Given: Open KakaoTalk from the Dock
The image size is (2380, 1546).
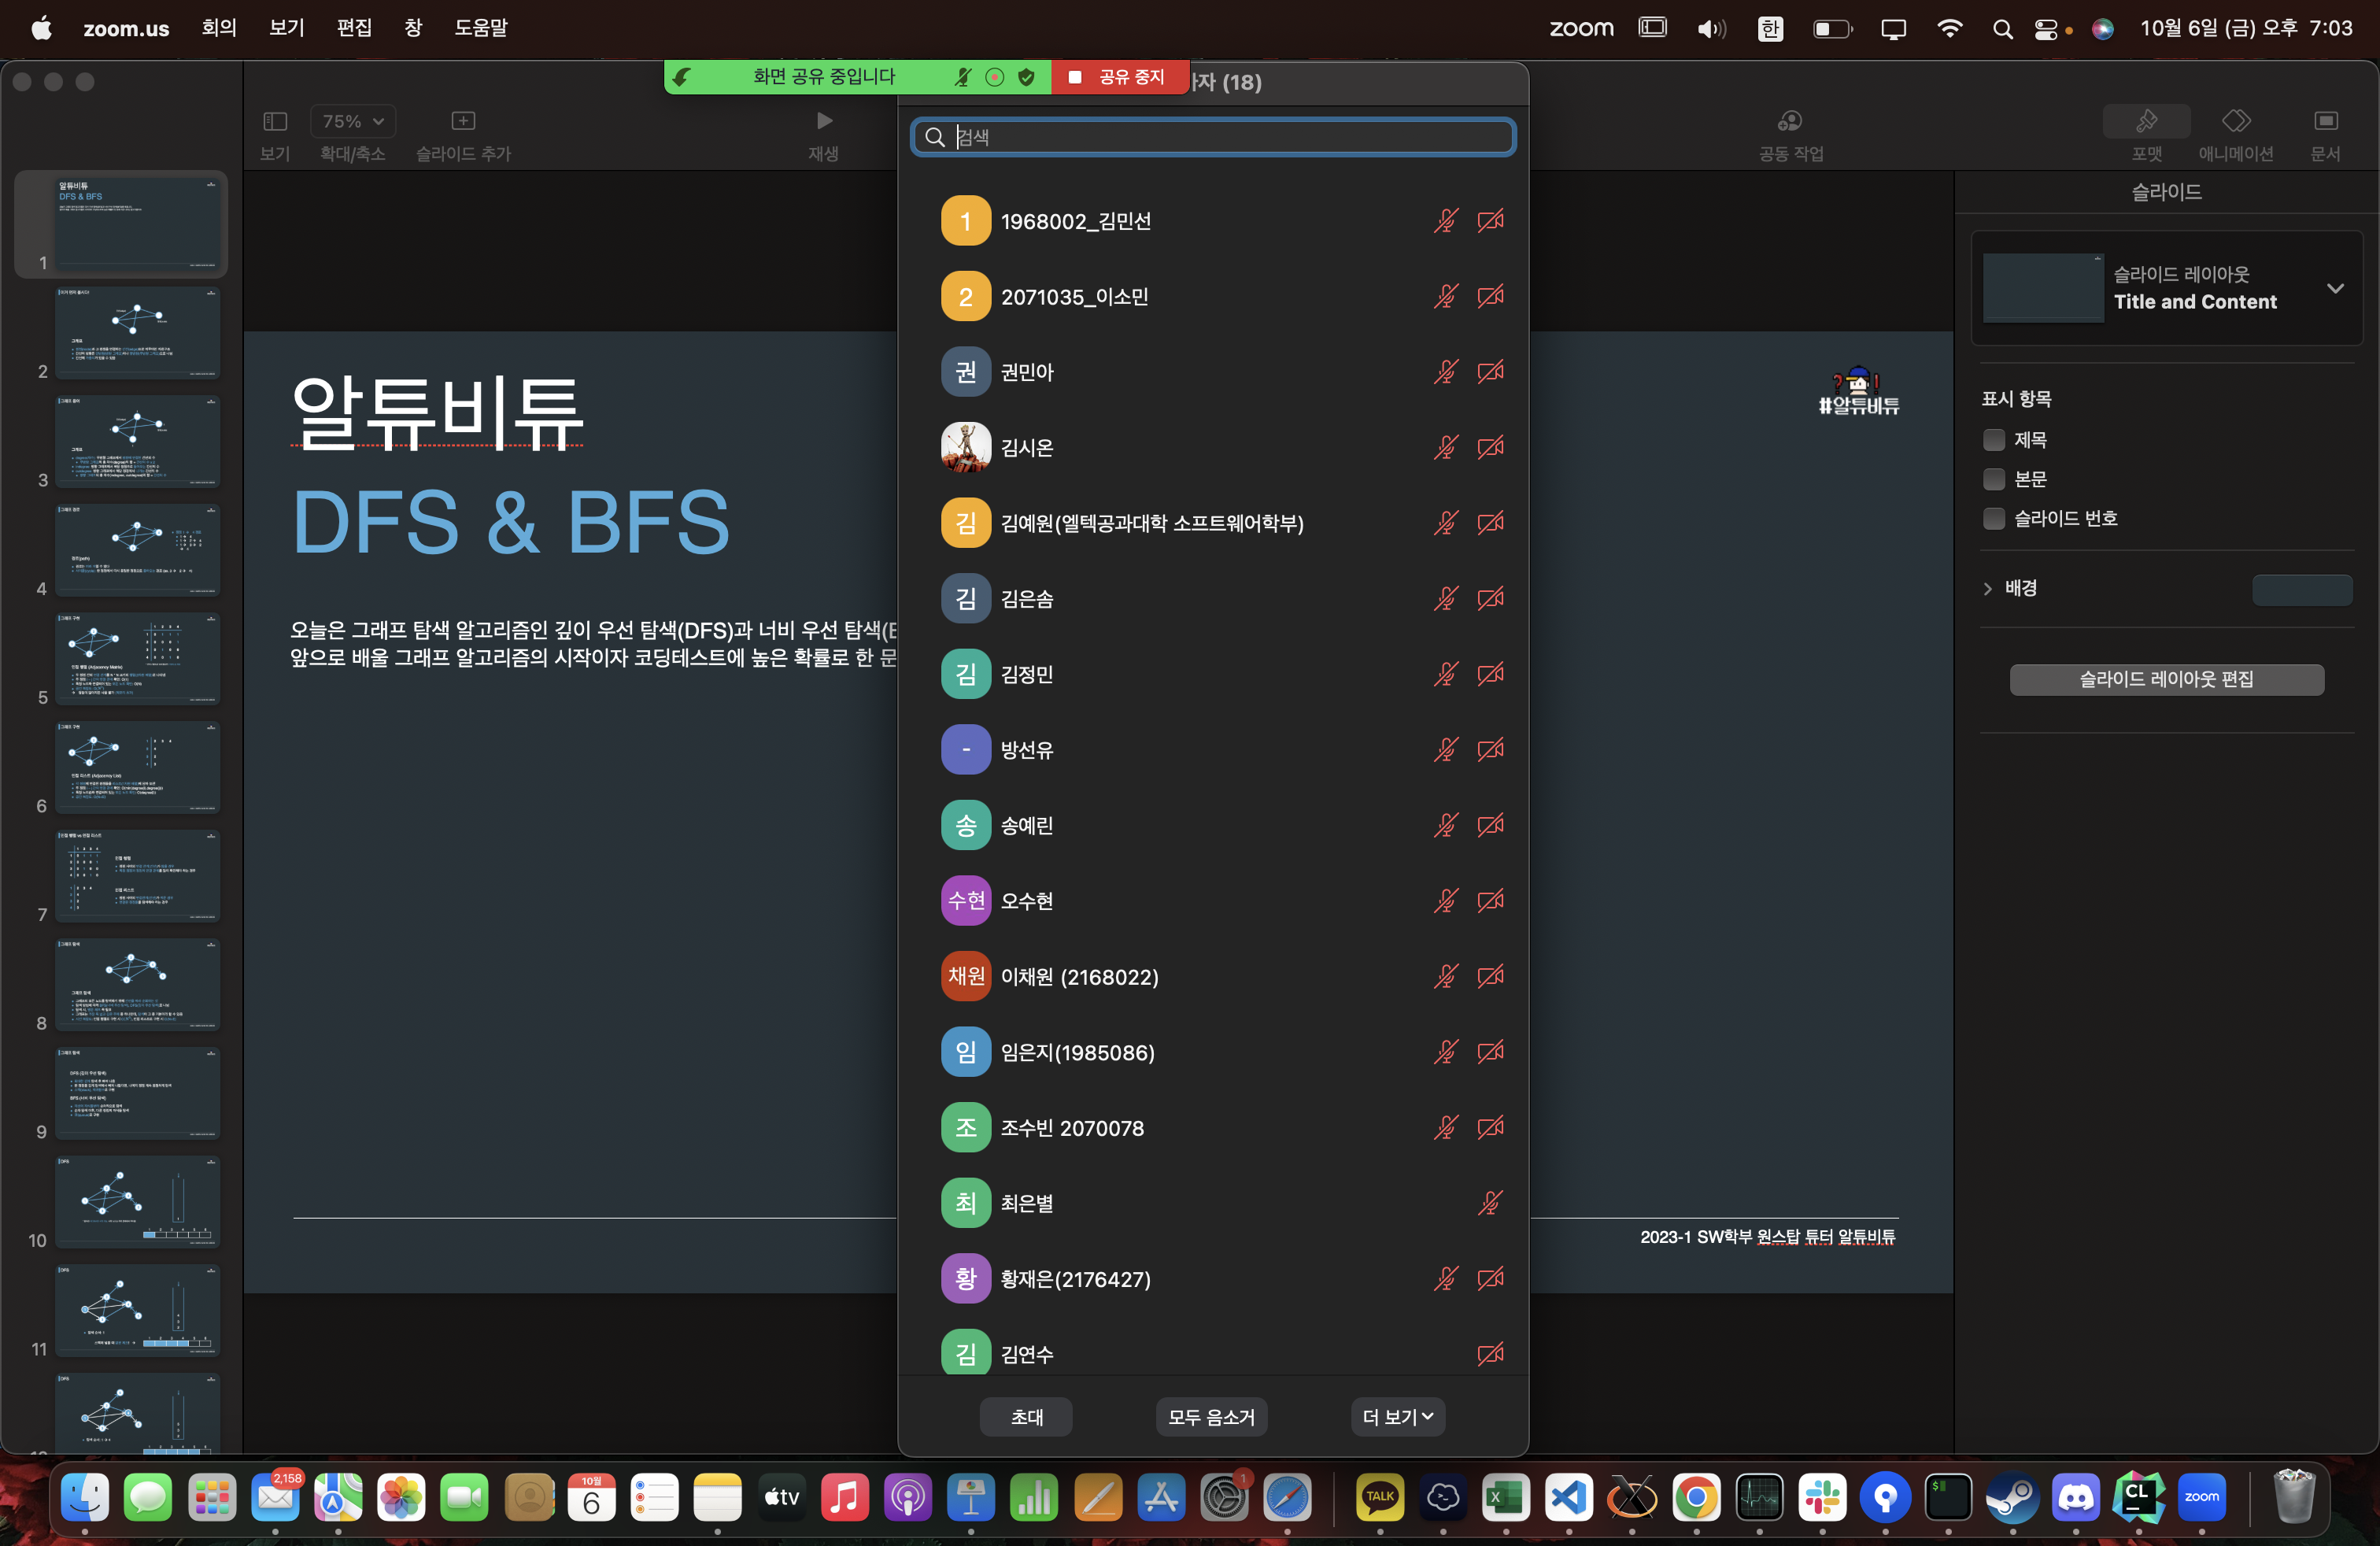Looking at the screenshot, I should 1380,1497.
